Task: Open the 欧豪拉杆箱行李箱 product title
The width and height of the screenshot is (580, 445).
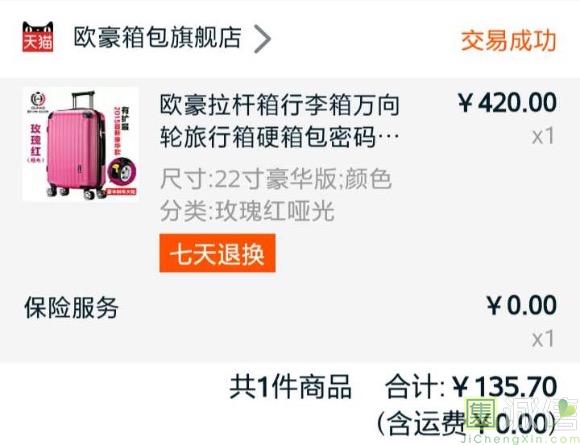Action: (x=280, y=121)
